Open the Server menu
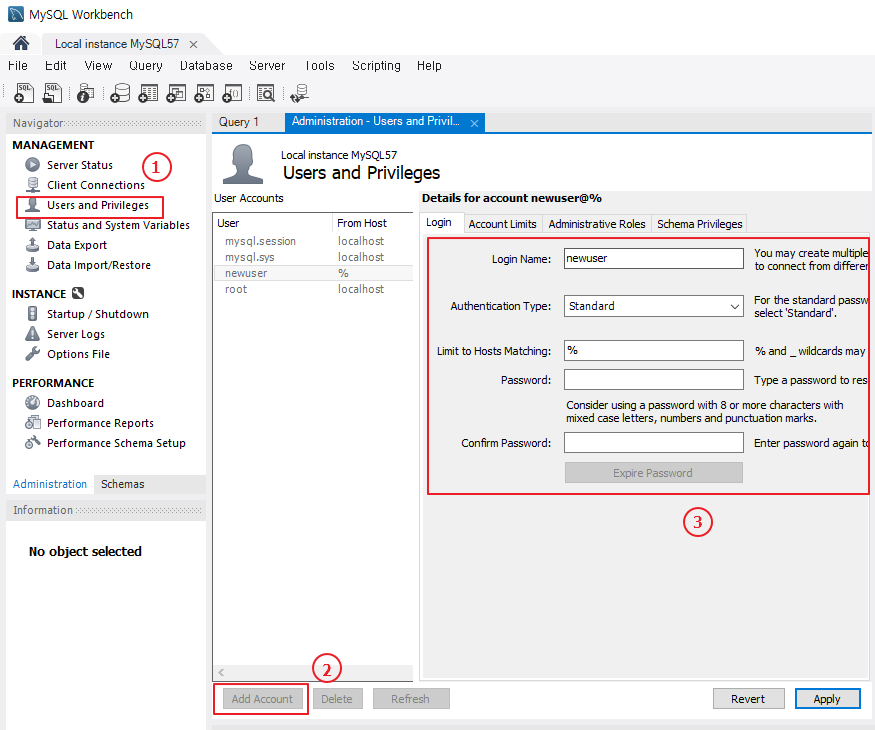The width and height of the screenshot is (875, 730). [267, 66]
